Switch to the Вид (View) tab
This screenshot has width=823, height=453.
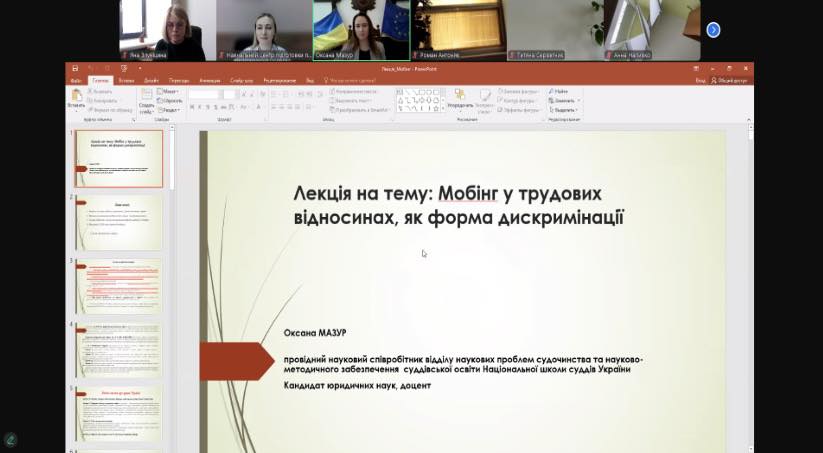(310, 80)
